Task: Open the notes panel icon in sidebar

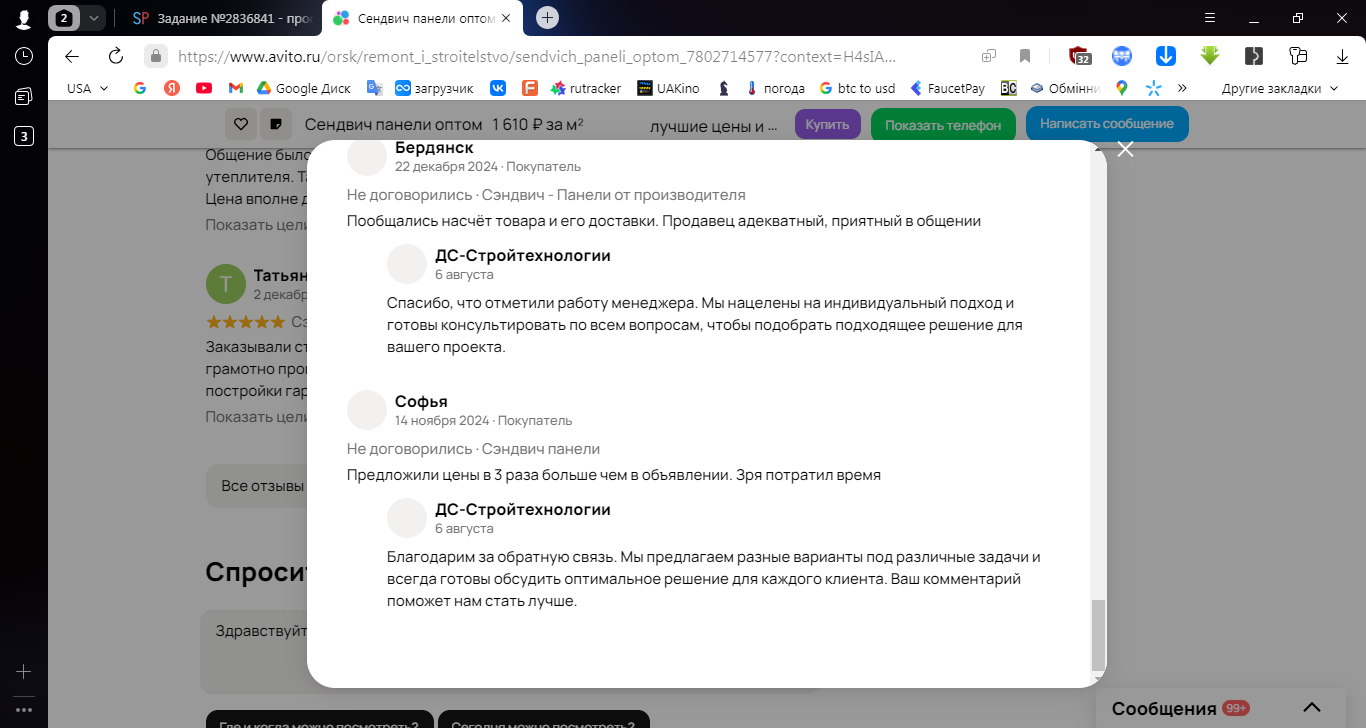Action: (24, 96)
